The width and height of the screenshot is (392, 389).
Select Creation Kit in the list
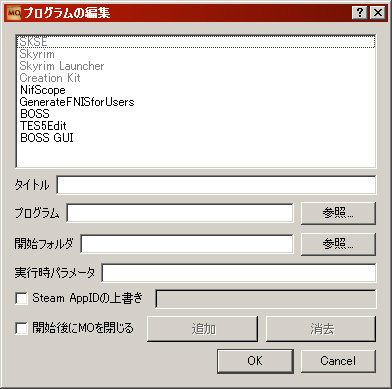click(196, 78)
